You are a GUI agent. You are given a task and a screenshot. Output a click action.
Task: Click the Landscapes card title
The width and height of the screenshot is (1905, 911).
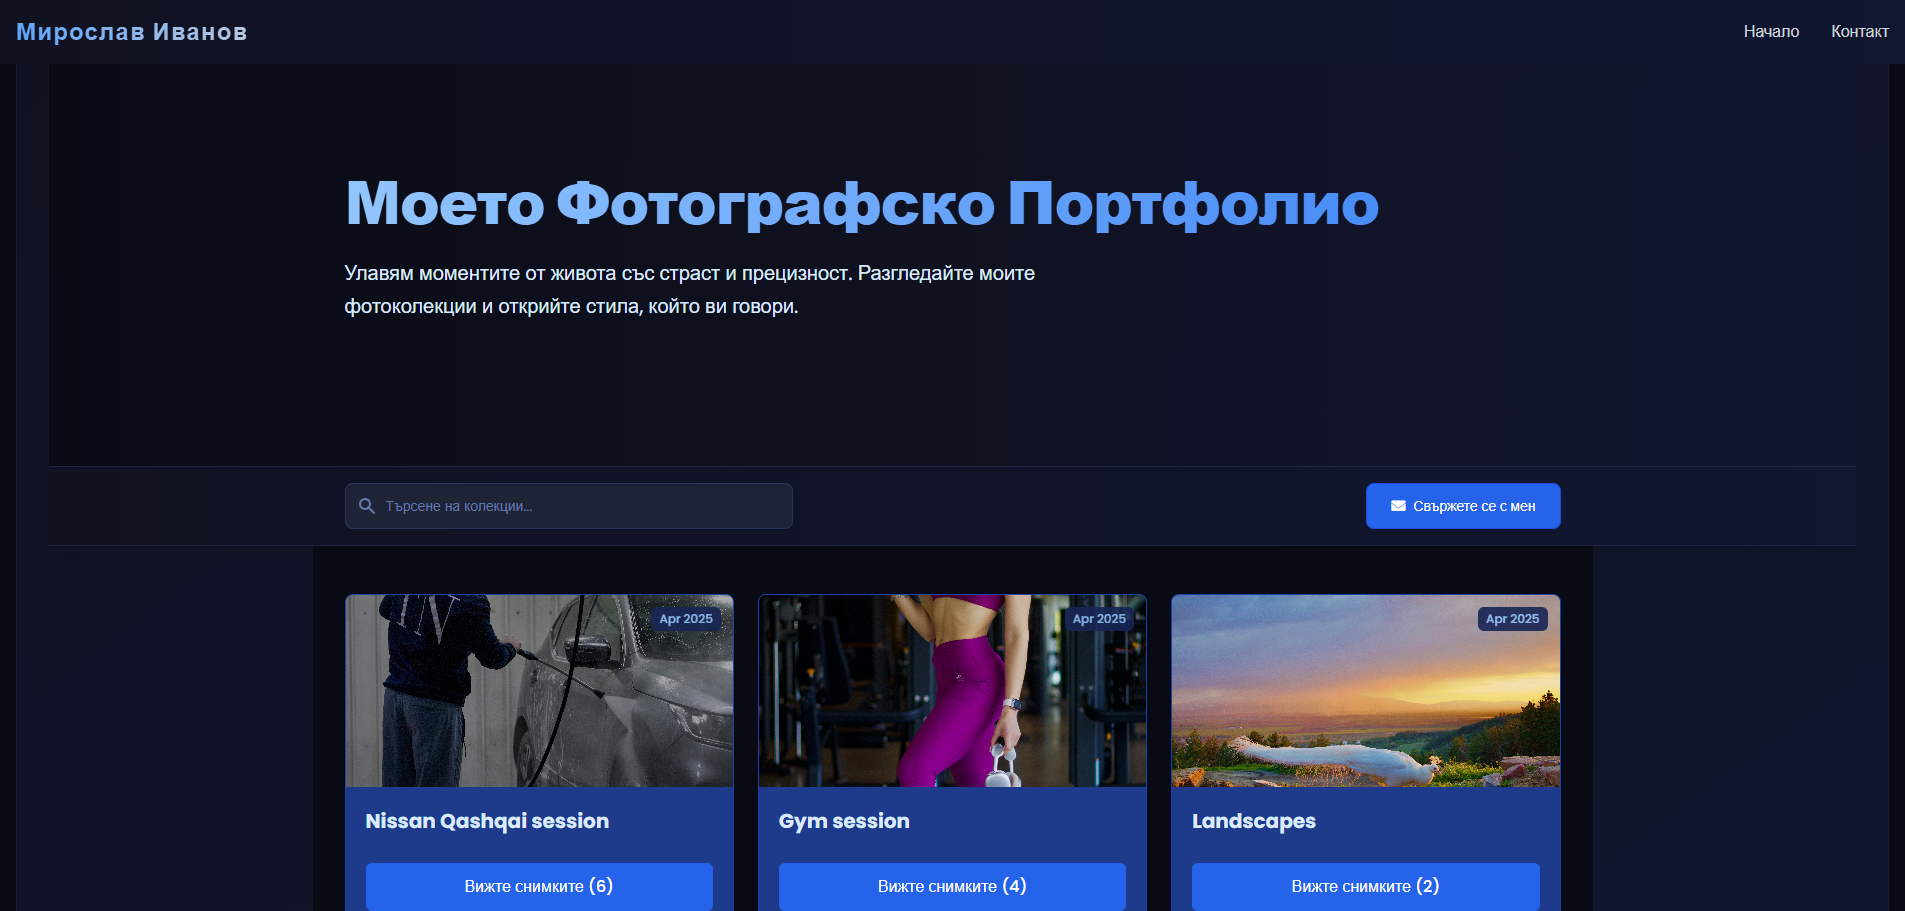(x=1254, y=821)
